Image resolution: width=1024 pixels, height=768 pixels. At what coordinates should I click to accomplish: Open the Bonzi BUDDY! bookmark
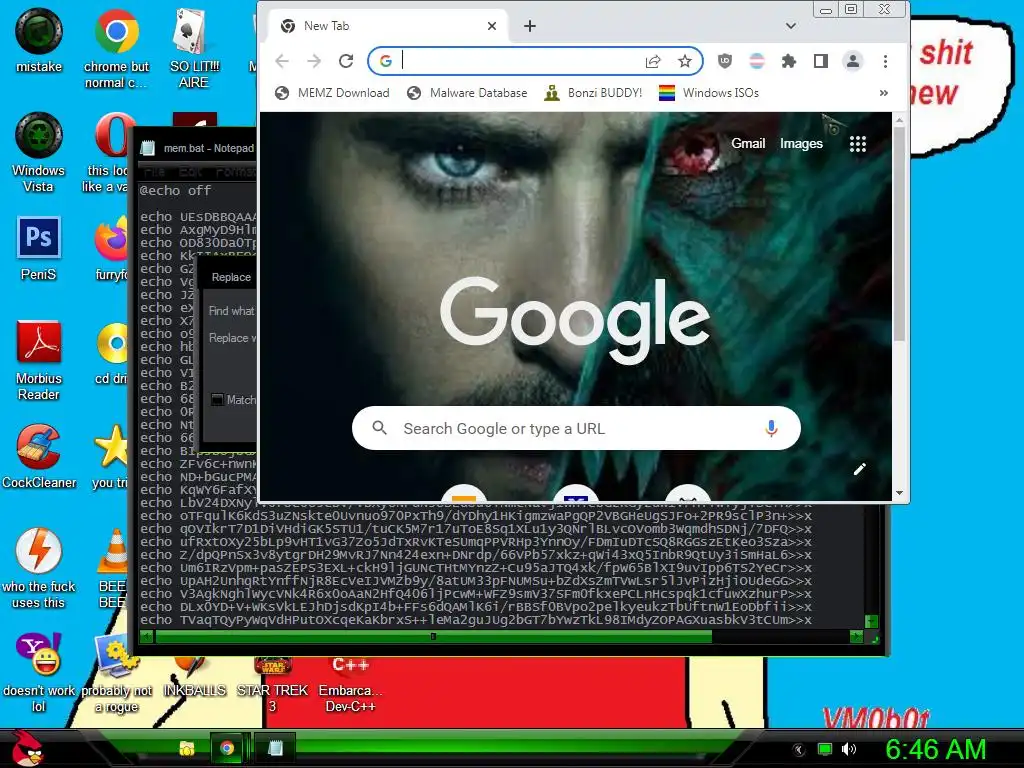593,93
